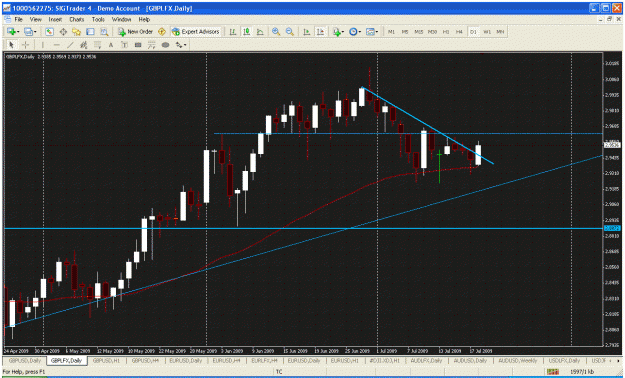The height and width of the screenshot is (378, 625).
Task: Click the connection status 1597/1 kb indicator
Action: (x=583, y=372)
